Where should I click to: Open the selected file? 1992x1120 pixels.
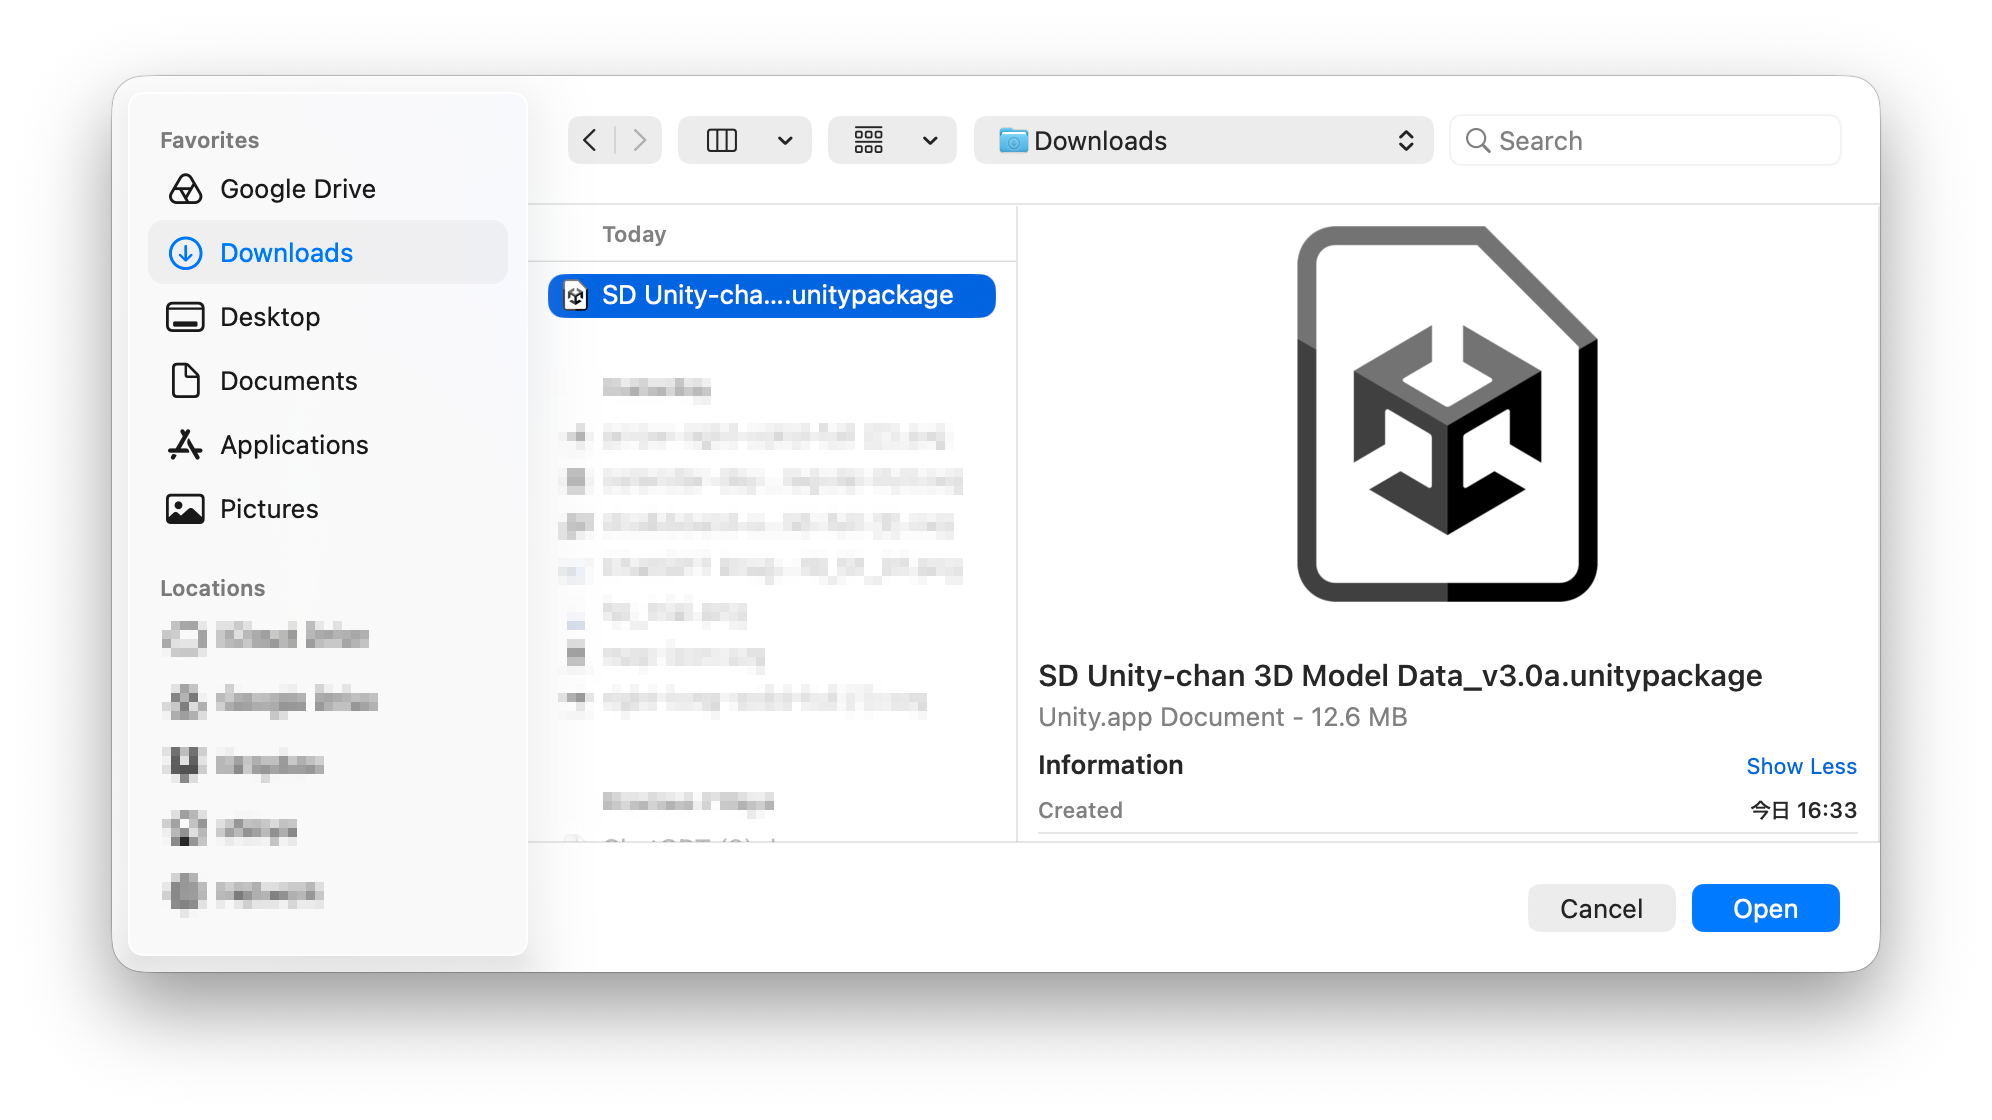[x=1765, y=908]
